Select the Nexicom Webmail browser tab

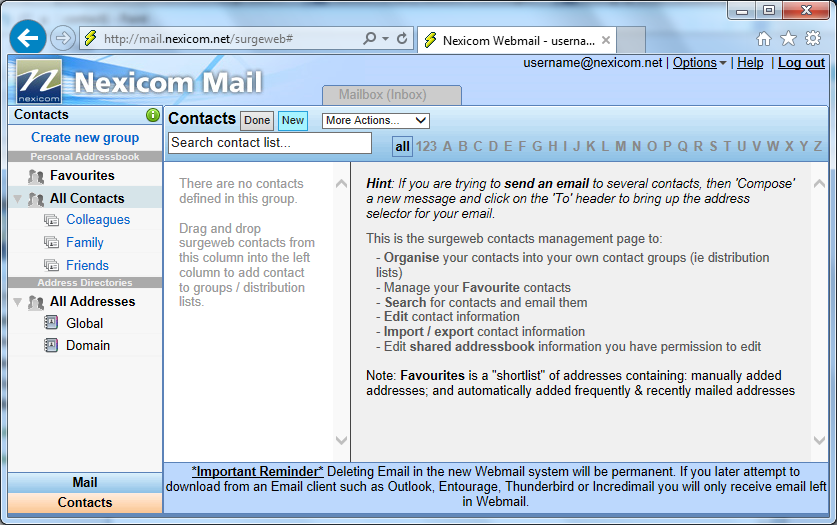pos(517,40)
